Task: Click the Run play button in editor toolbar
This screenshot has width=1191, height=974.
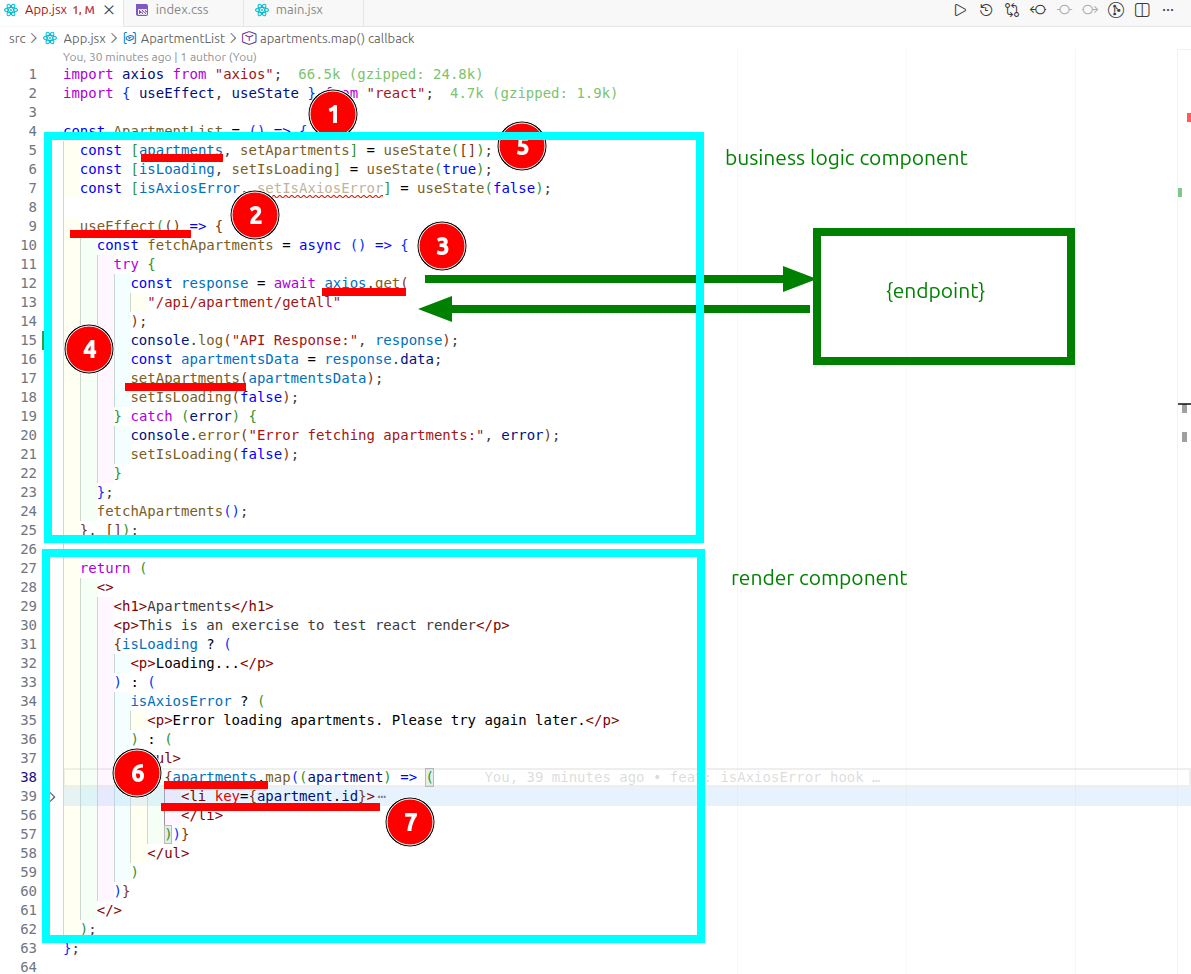Action: pyautogui.click(x=960, y=10)
